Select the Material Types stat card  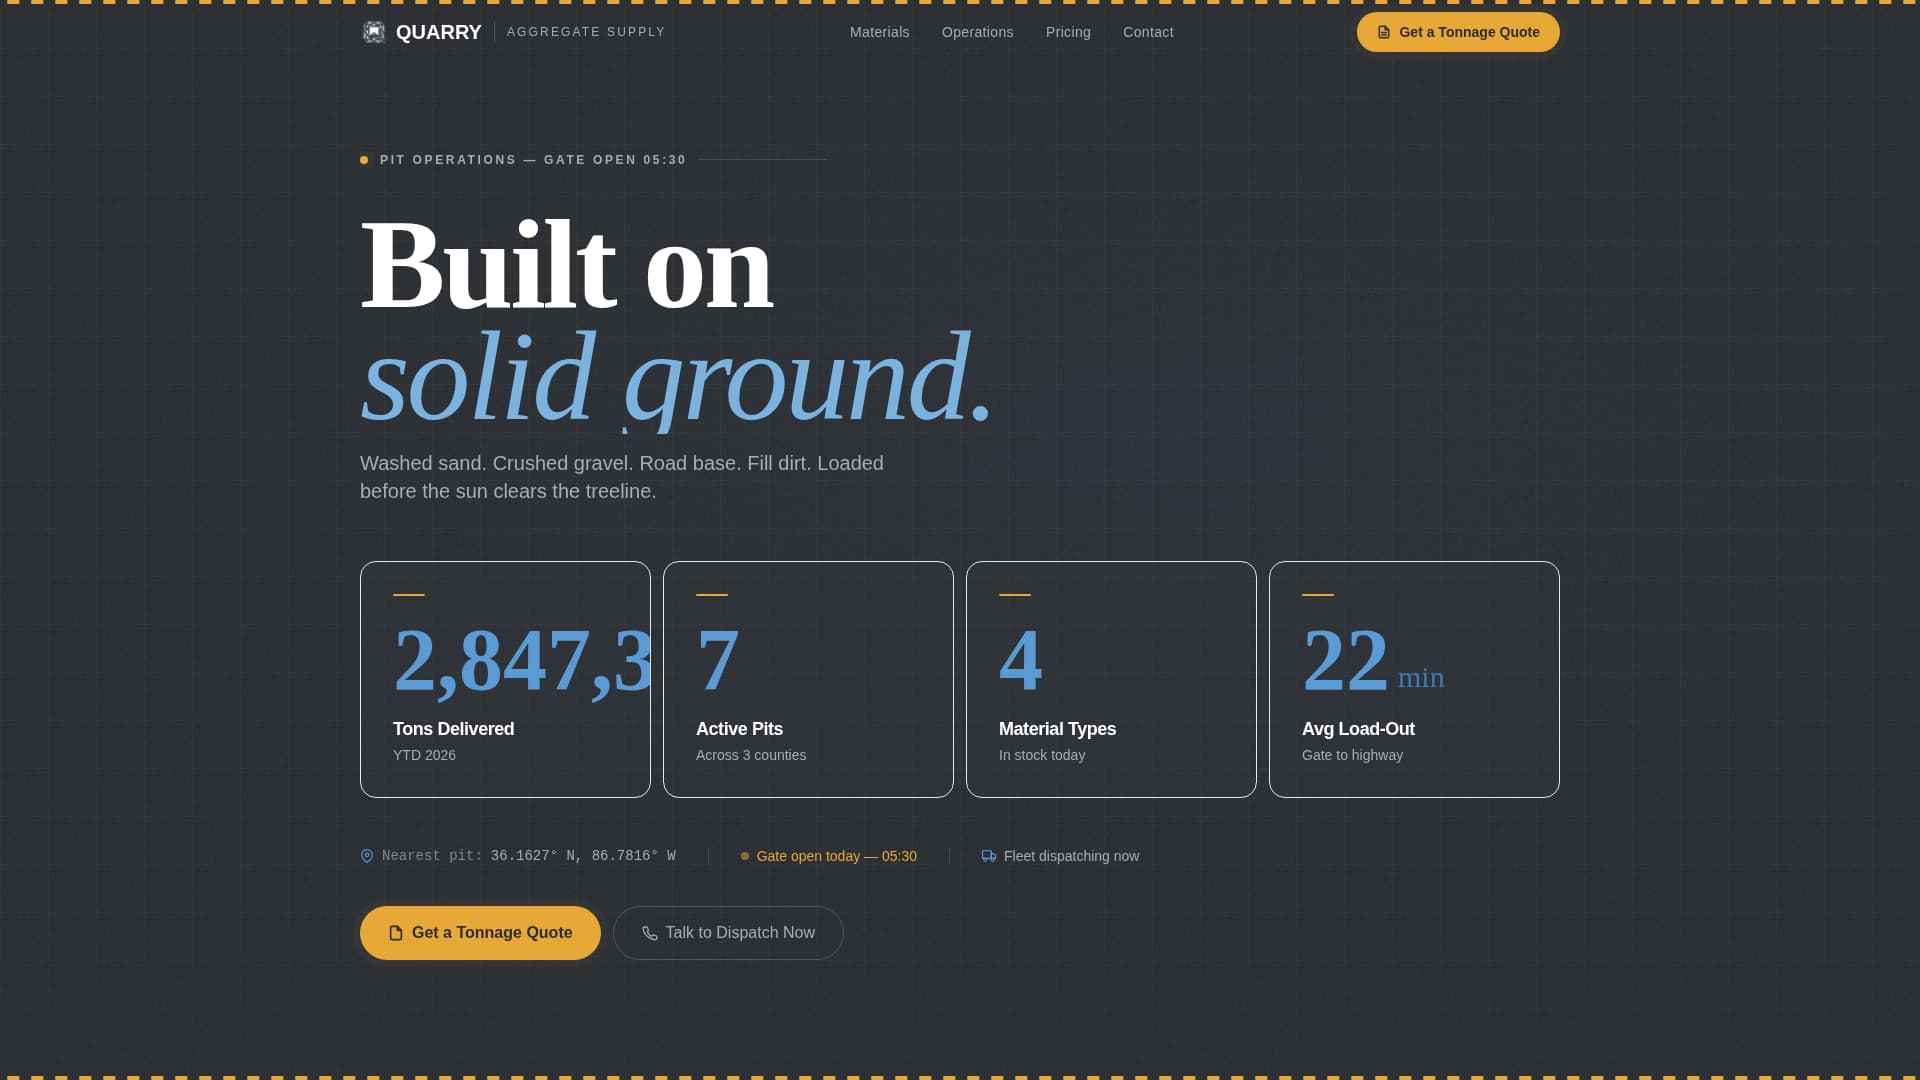[1111, 679]
